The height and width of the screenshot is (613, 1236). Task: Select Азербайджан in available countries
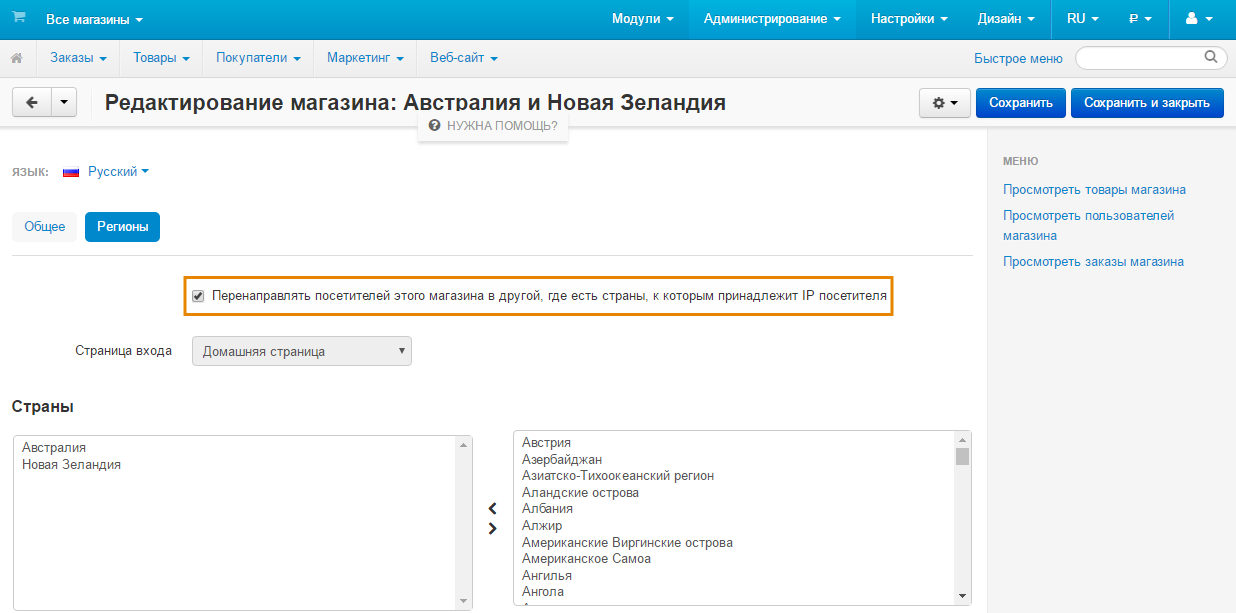tap(562, 459)
